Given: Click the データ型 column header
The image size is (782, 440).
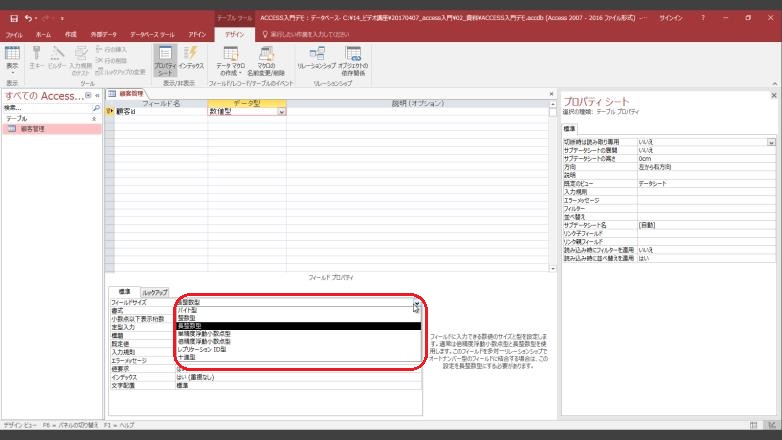Looking at the screenshot, I should (x=247, y=103).
